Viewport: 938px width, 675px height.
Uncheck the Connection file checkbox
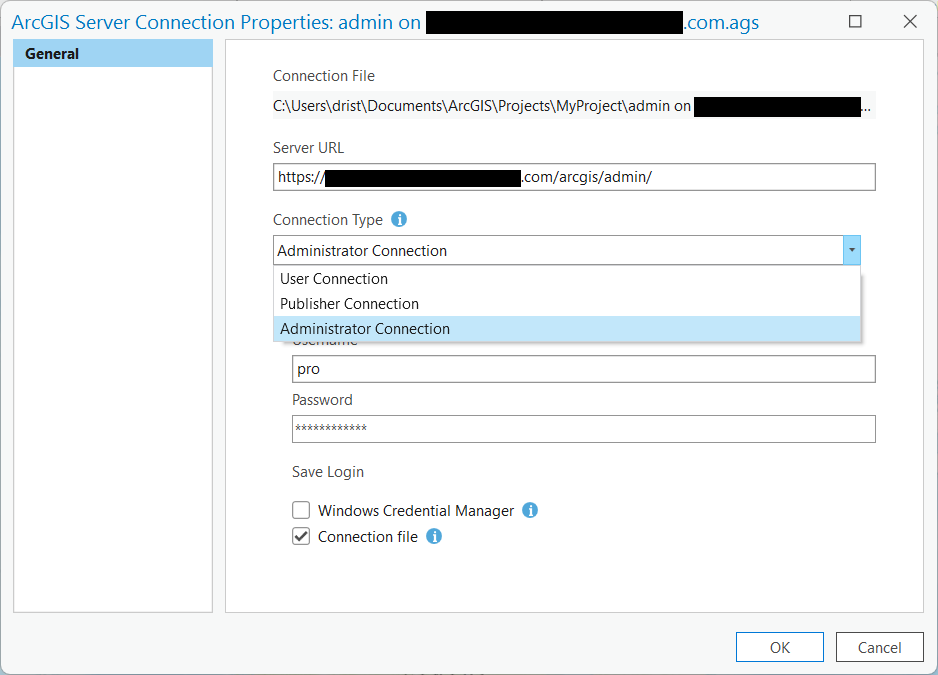pyautogui.click(x=301, y=536)
